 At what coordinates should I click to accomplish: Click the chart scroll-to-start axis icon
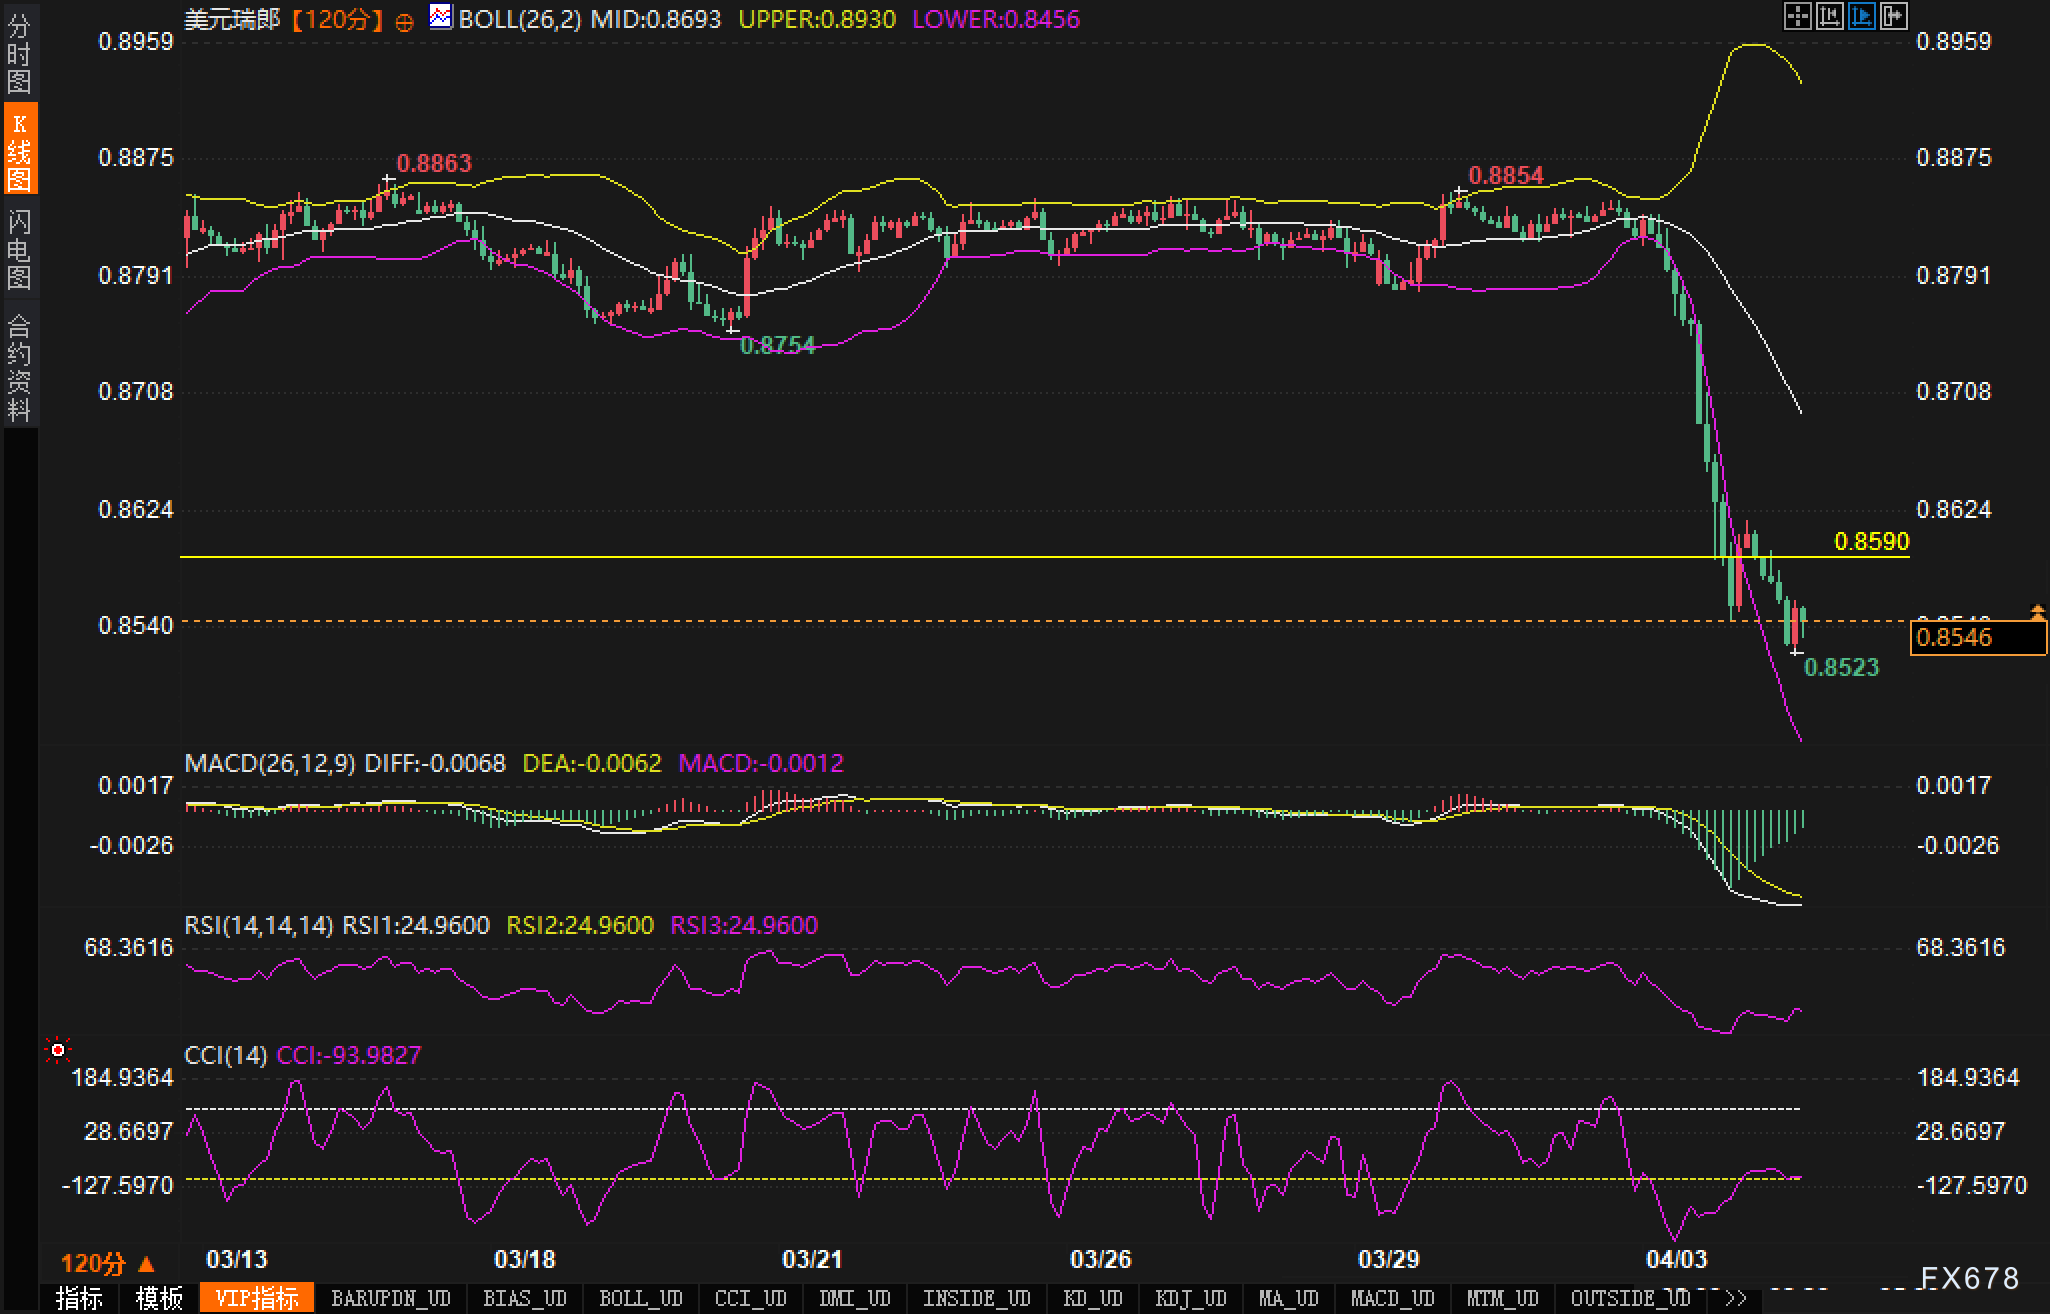[1830, 16]
